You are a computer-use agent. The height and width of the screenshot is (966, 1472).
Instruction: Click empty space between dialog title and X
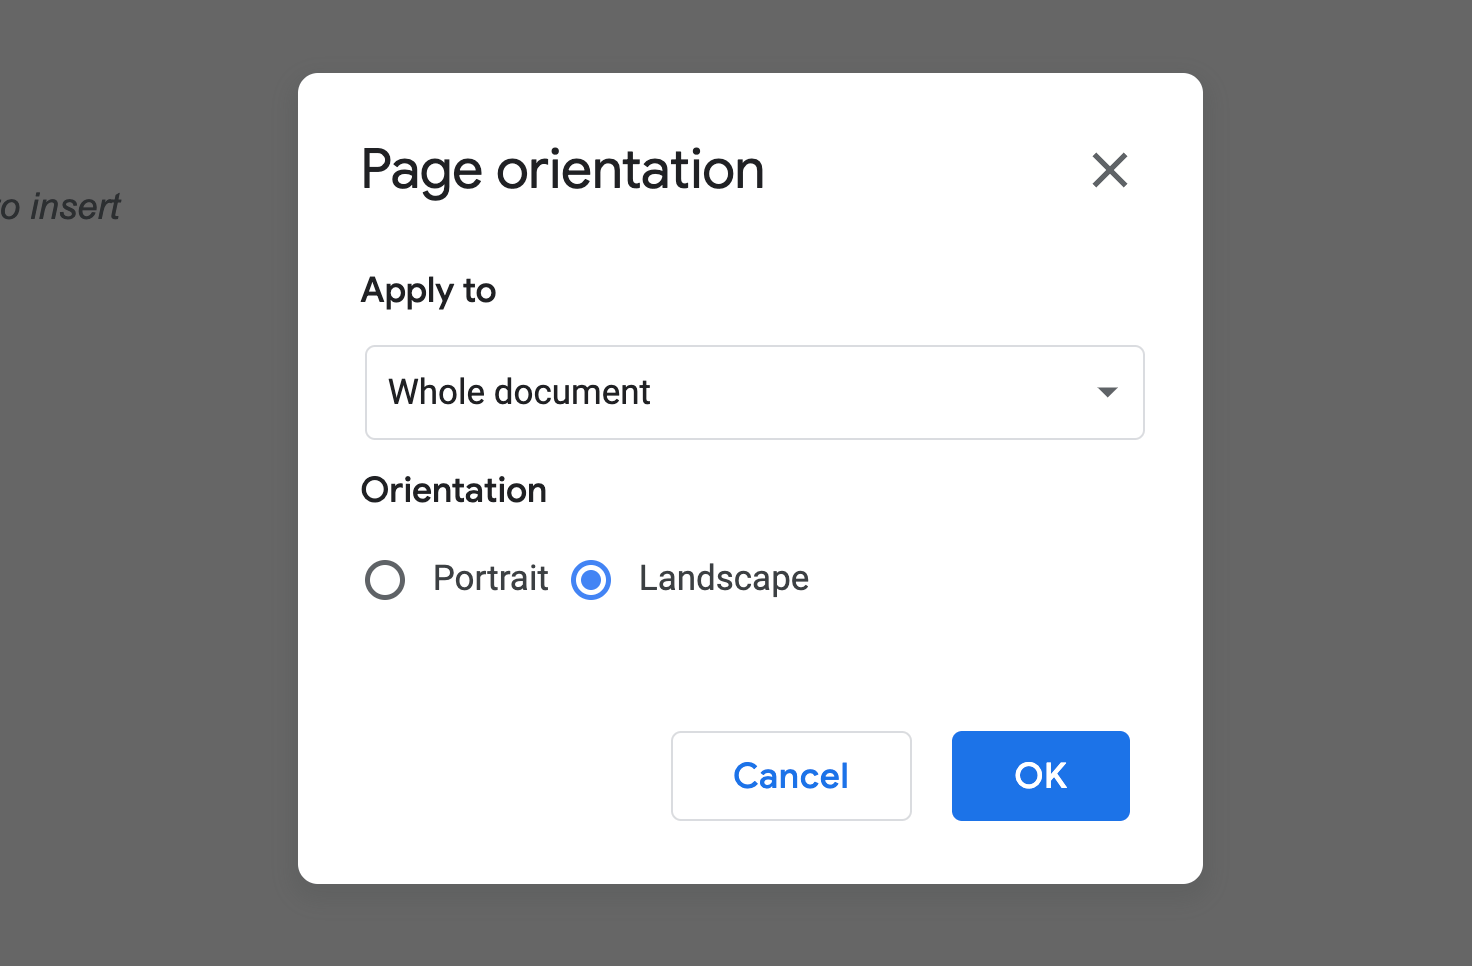pyautogui.click(x=925, y=170)
